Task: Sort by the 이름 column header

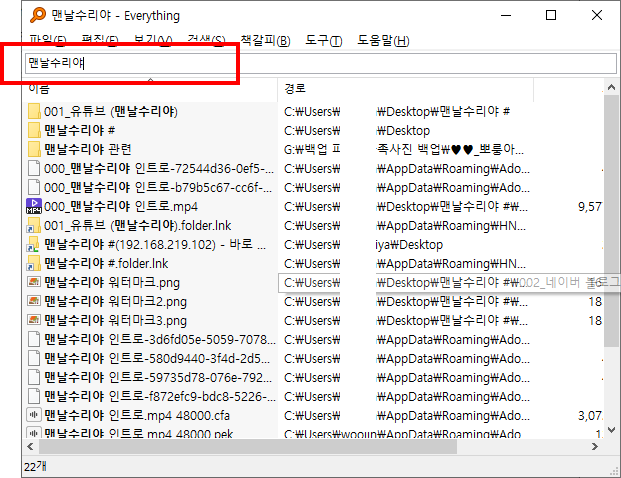Action: [150, 89]
